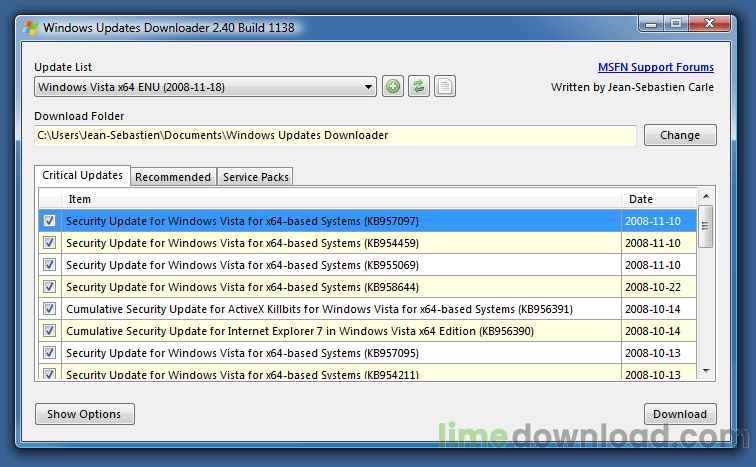Image resolution: width=756 pixels, height=467 pixels.
Task: Switch to the Recommended tab
Action: tap(173, 177)
